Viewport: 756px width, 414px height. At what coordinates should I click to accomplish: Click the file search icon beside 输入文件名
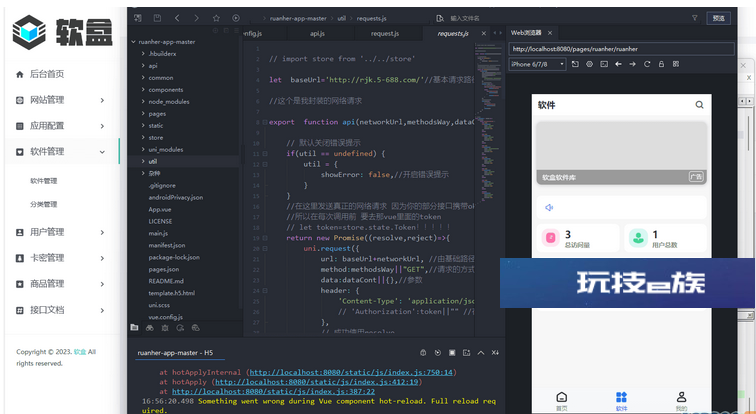tap(440, 18)
